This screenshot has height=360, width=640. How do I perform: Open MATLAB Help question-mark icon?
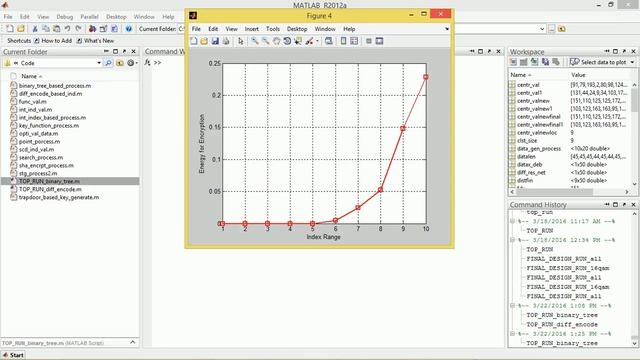129,29
